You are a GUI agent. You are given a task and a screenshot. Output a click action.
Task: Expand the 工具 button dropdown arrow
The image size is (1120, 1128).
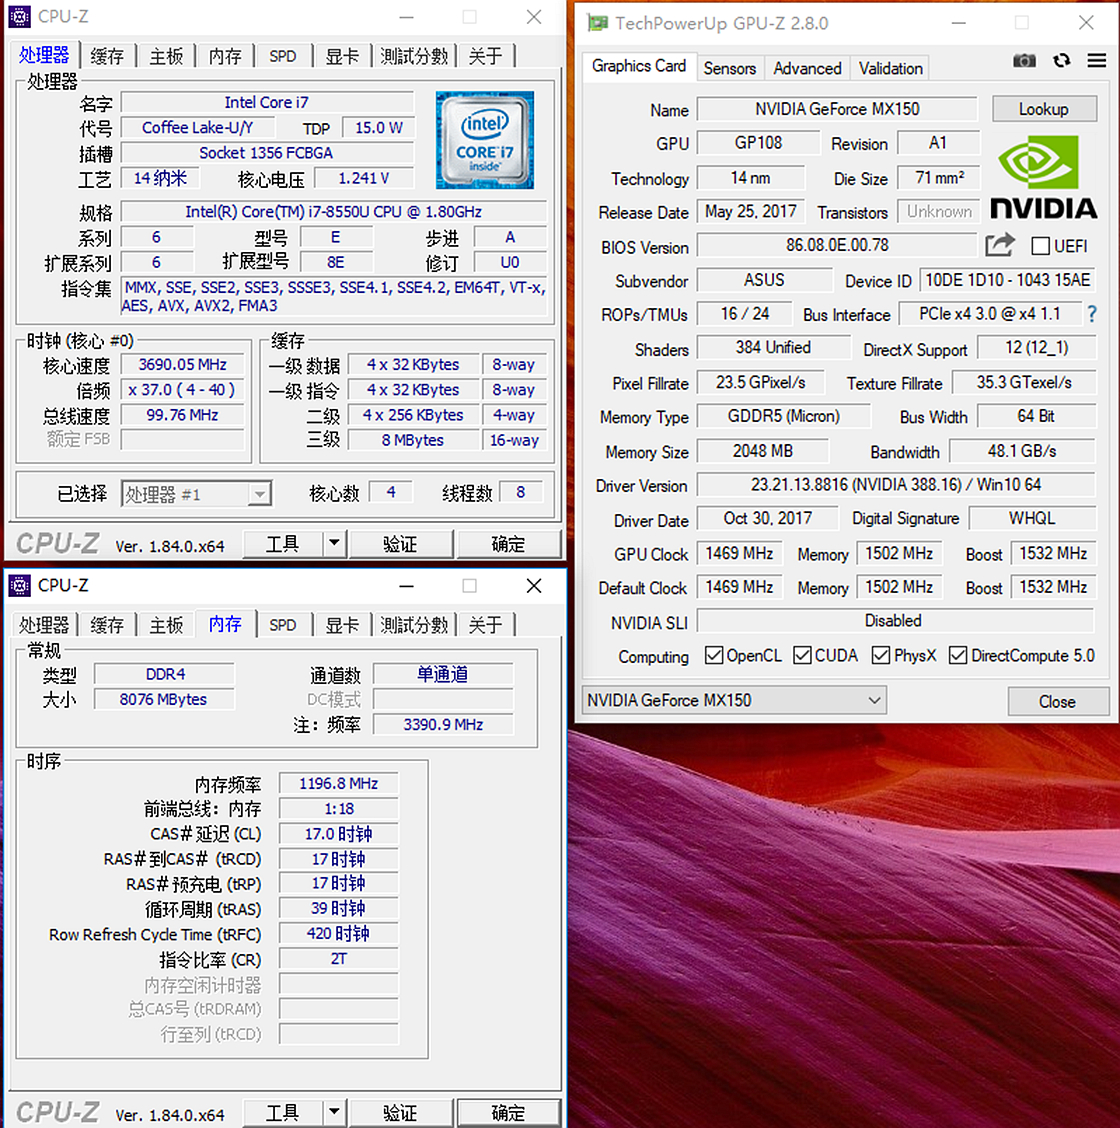(334, 543)
